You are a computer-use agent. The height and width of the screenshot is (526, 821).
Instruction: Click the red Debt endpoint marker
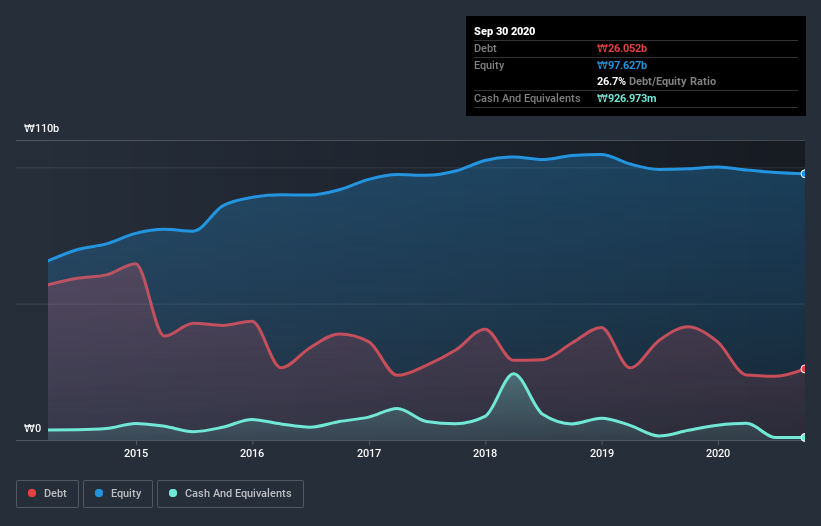tap(804, 369)
